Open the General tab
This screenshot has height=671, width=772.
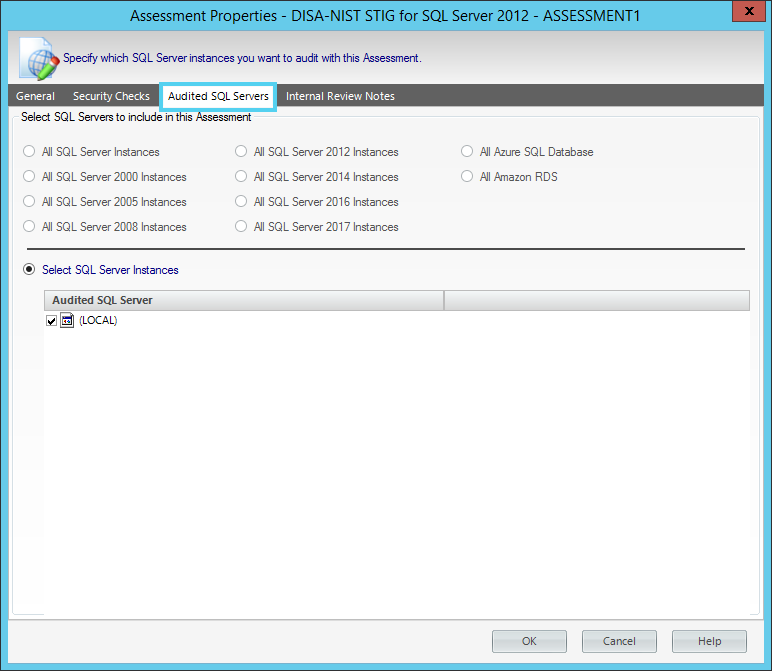point(35,96)
